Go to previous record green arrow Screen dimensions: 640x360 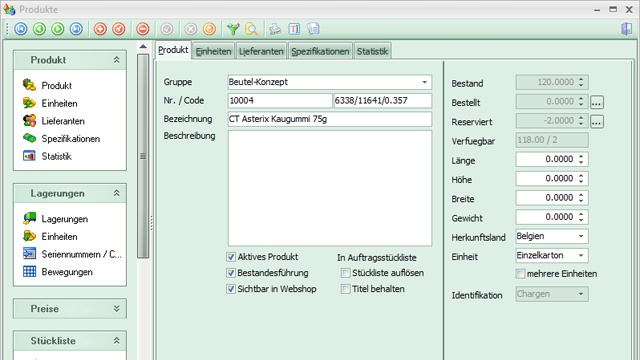point(39,29)
